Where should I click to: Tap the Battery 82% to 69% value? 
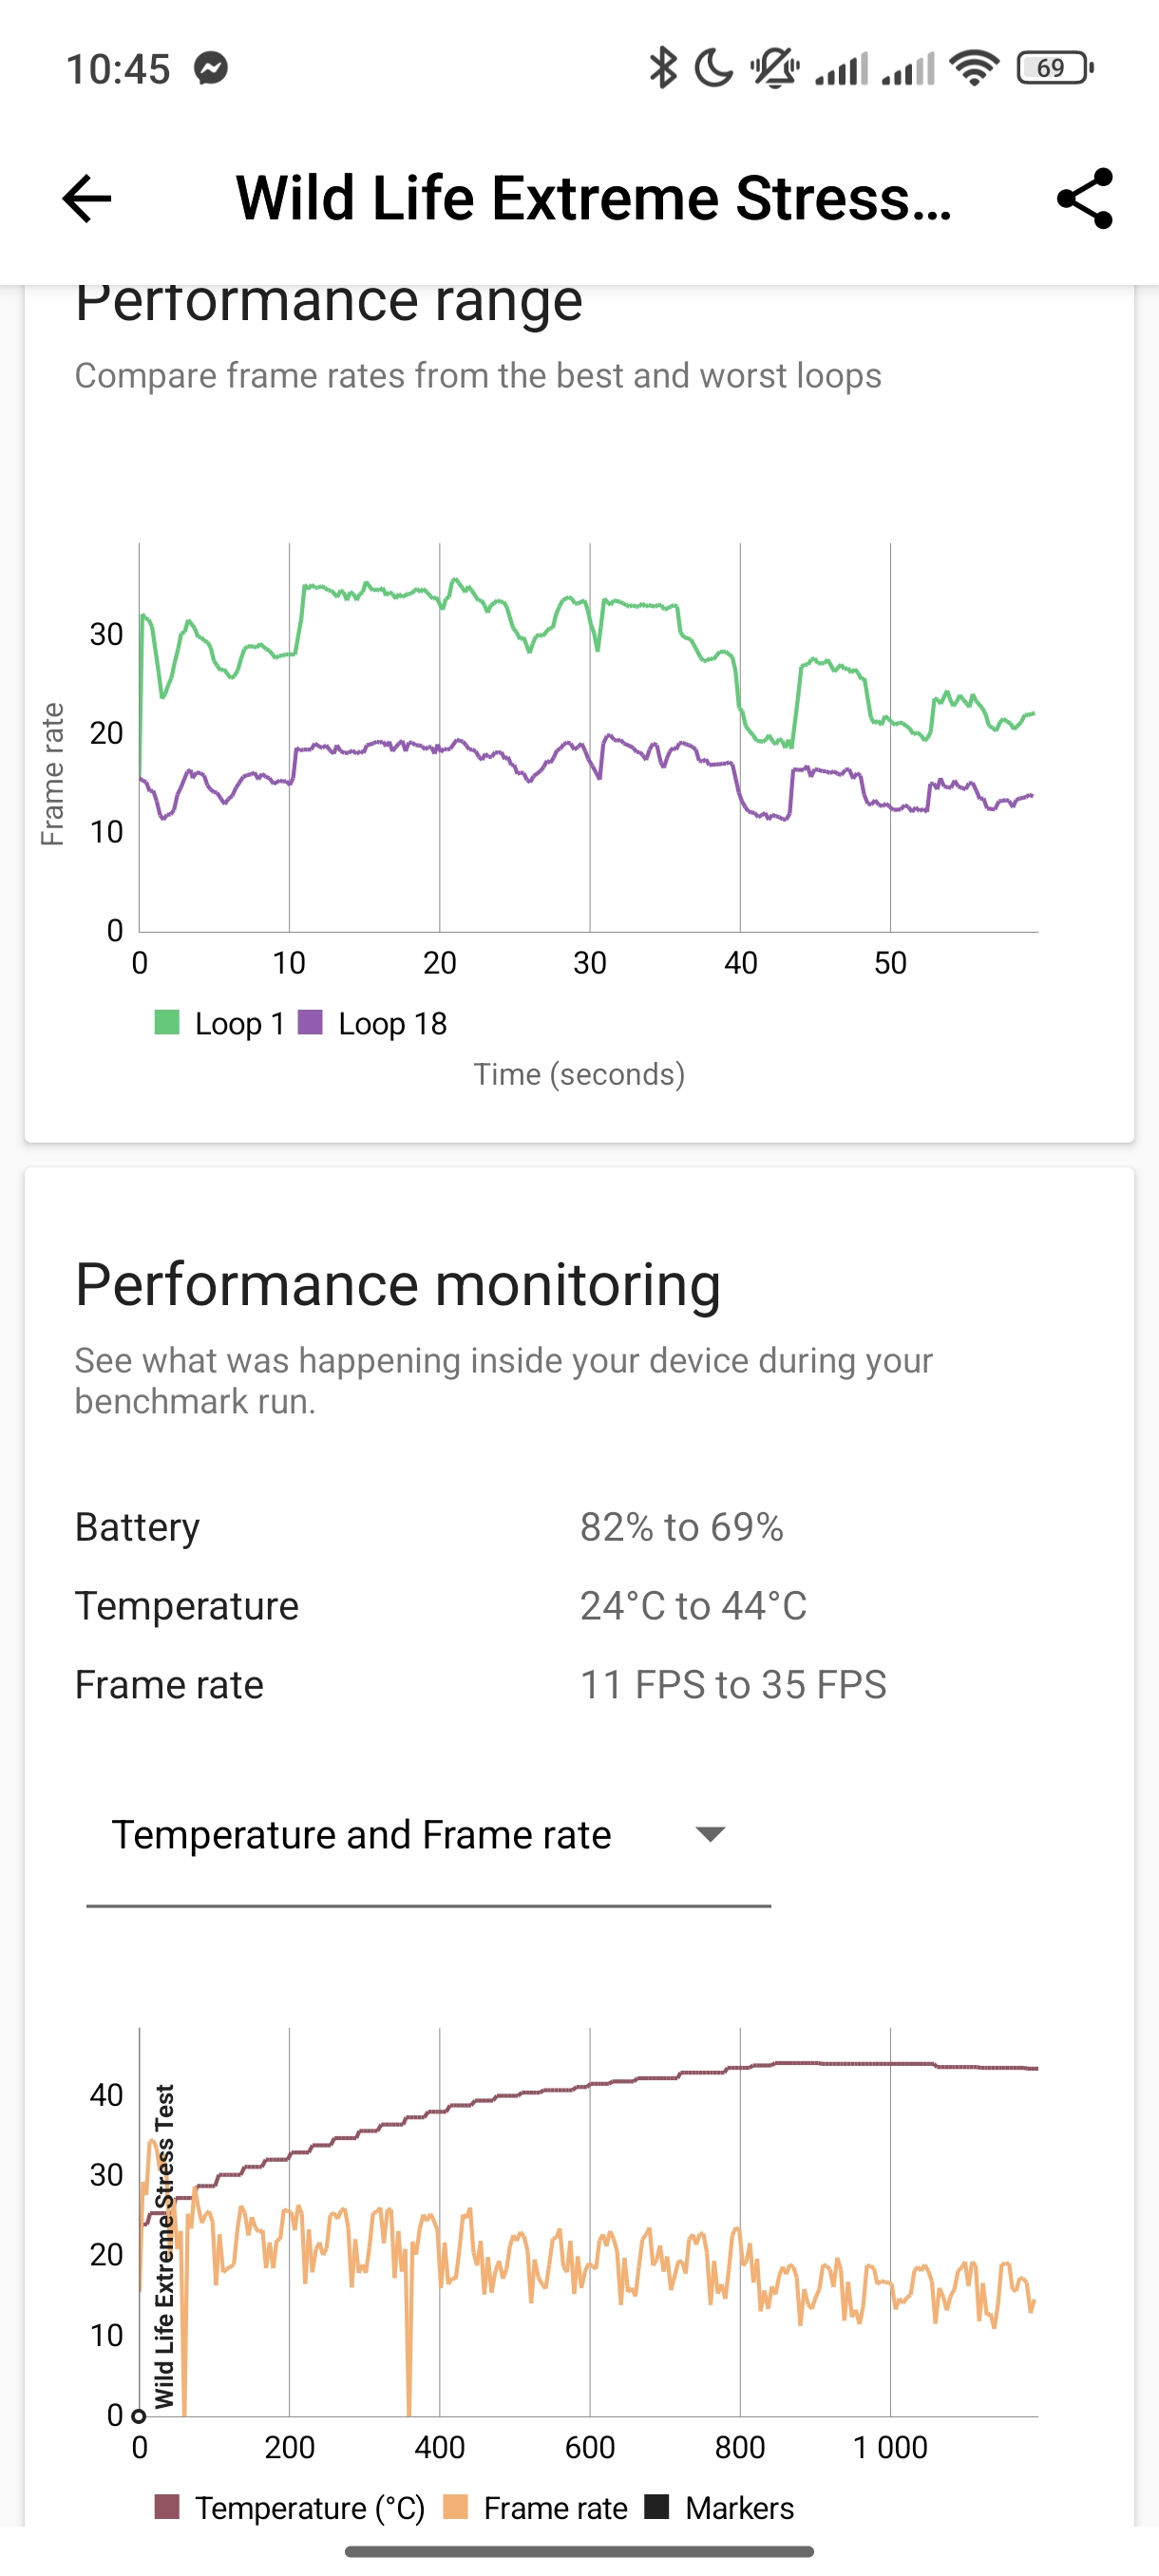coord(681,1527)
